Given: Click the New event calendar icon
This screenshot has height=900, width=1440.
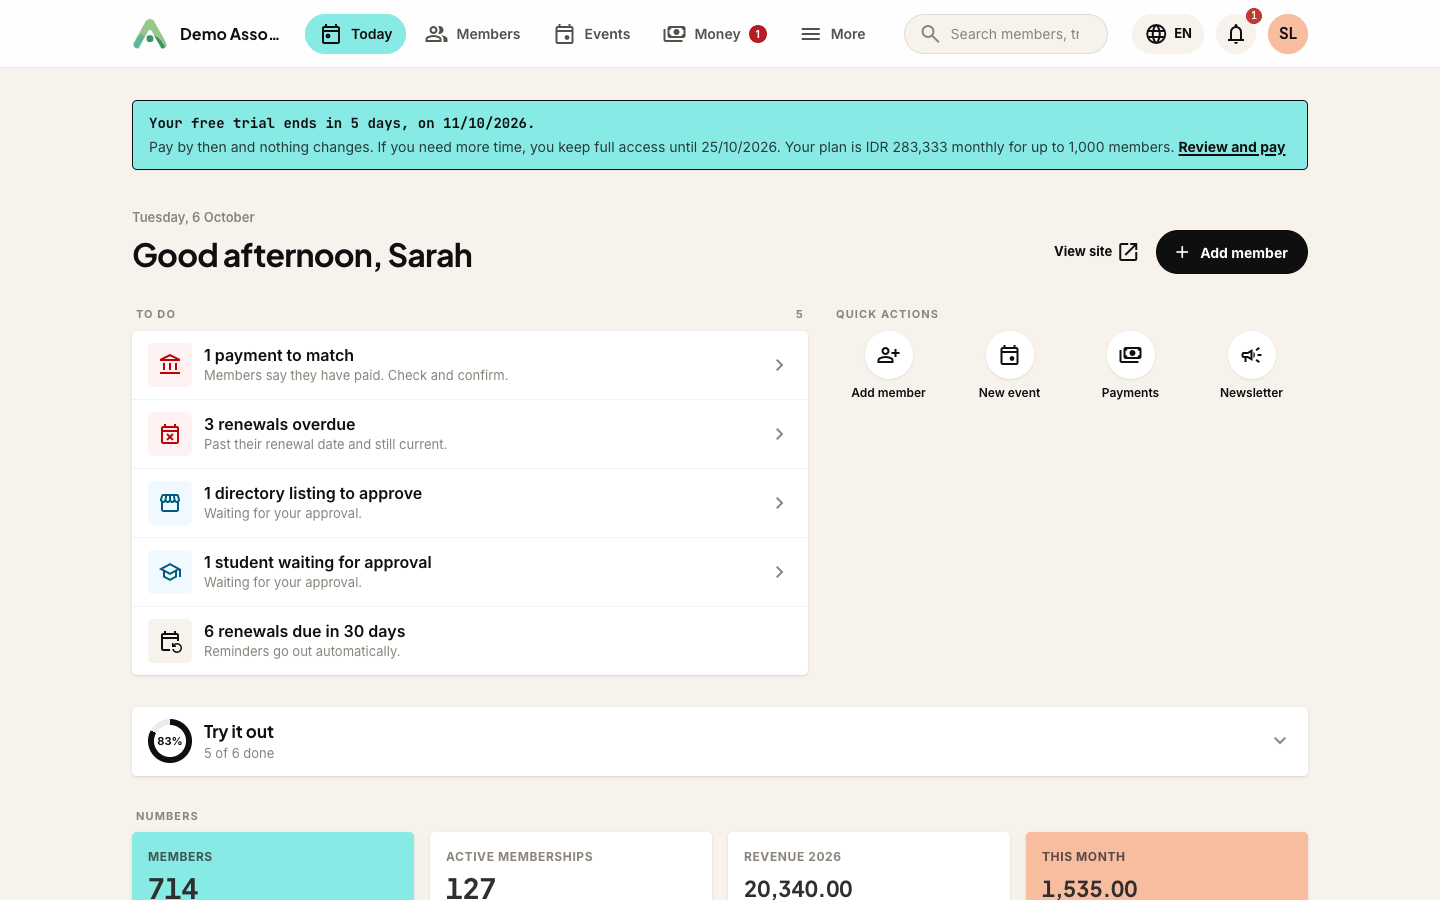Looking at the screenshot, I should [1009, 355].
